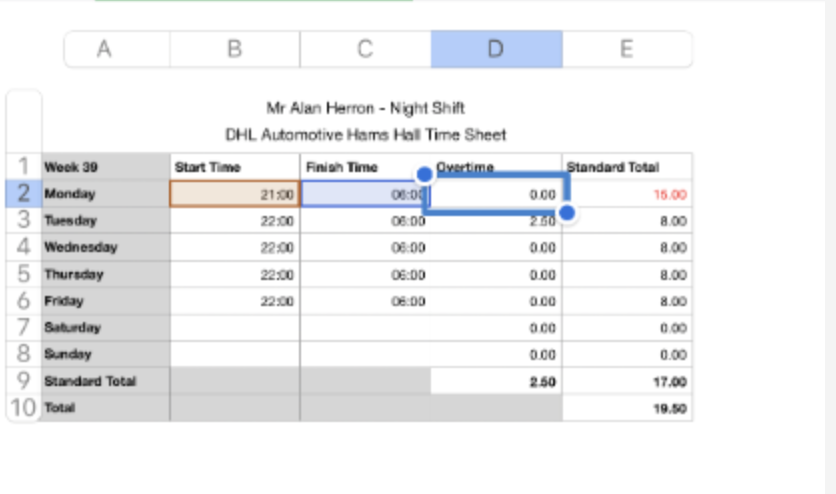Select Sunday's empty finish time cell
836x494 pixels.
point(365,354)
